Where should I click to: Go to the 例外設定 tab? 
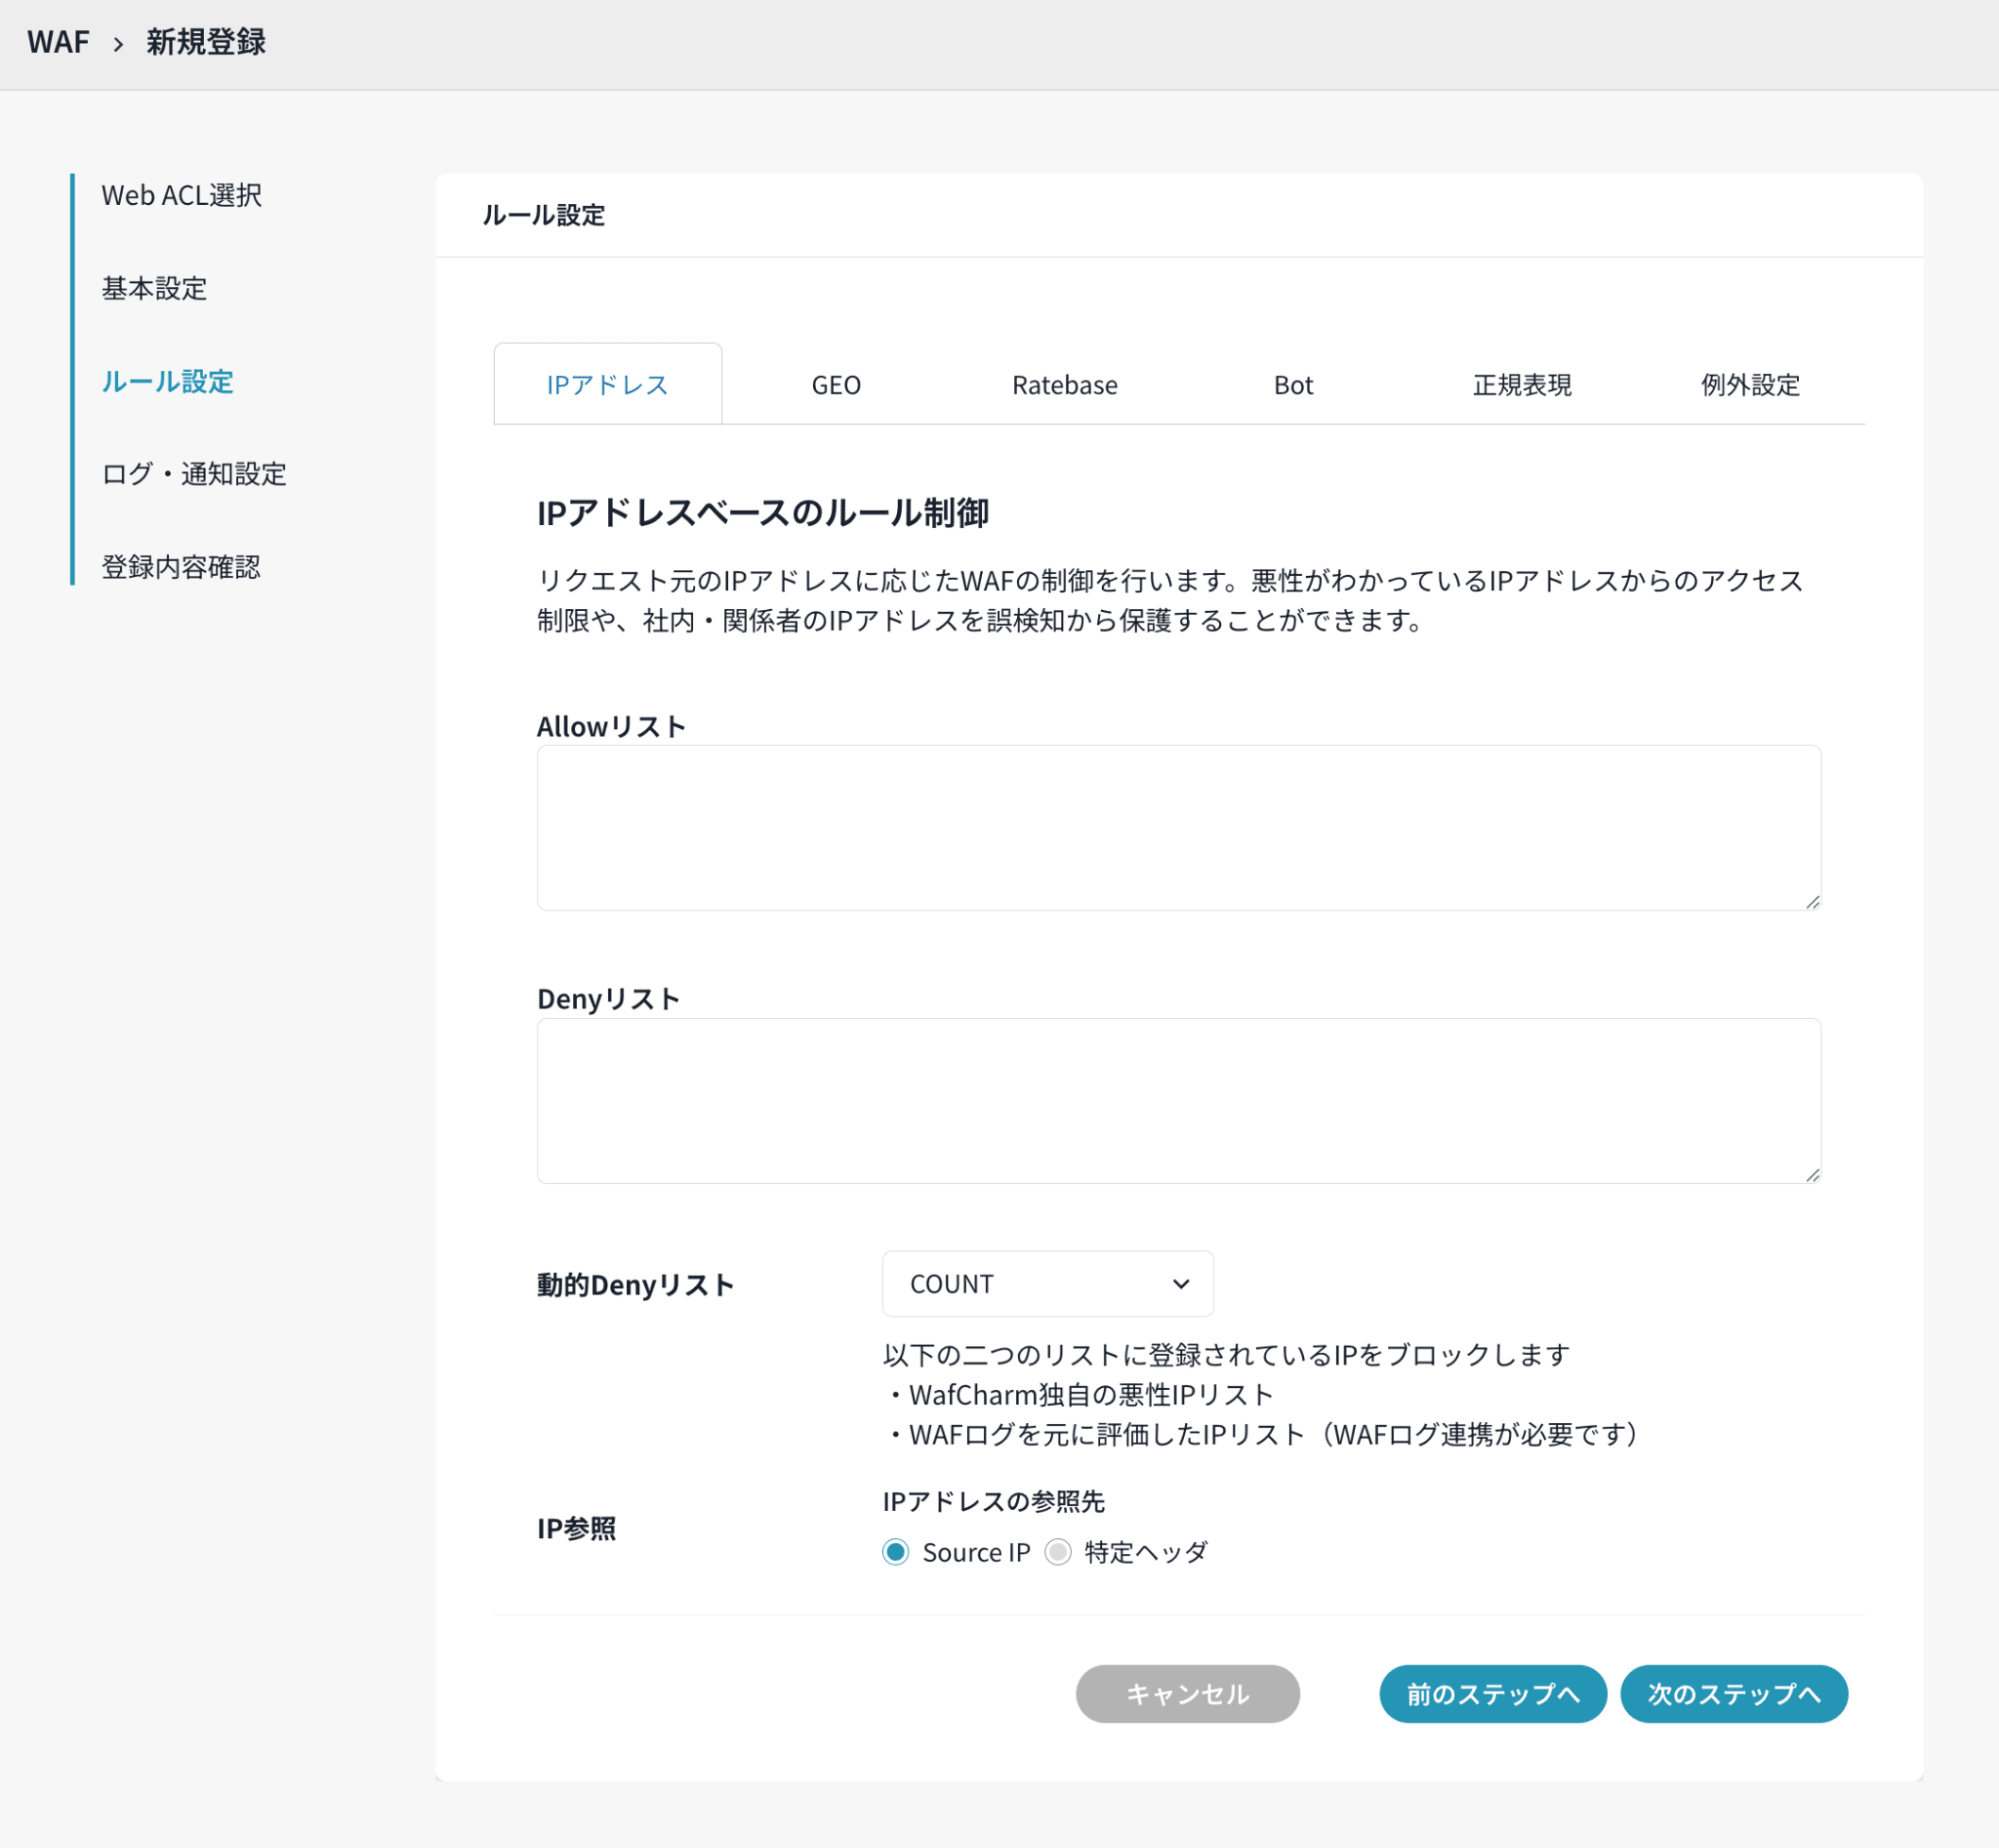coord(1750,385)
